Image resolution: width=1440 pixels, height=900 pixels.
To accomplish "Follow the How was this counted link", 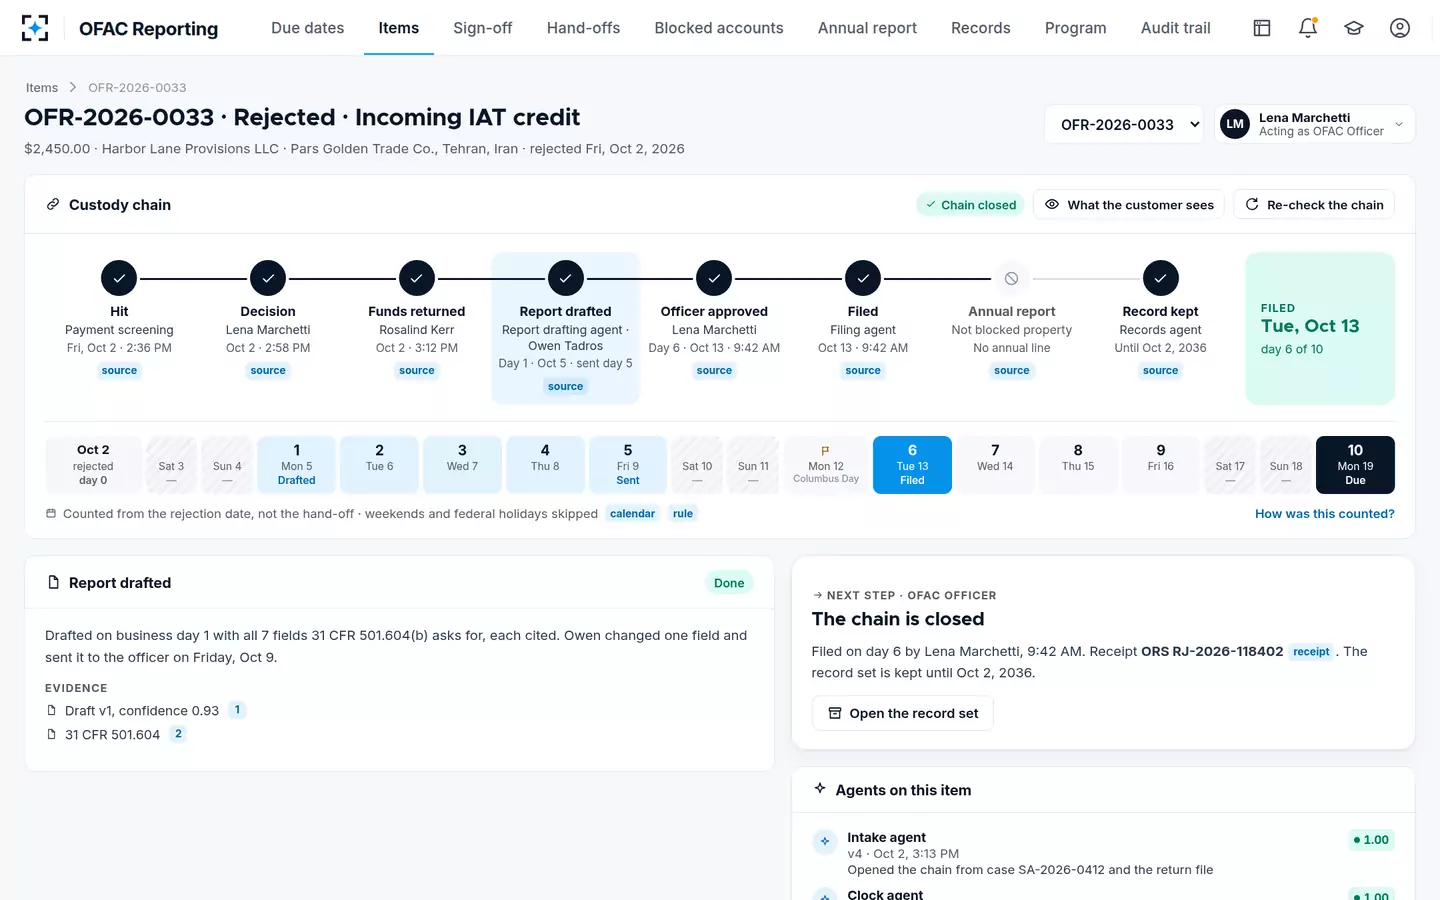I will tap(1325, 514).
